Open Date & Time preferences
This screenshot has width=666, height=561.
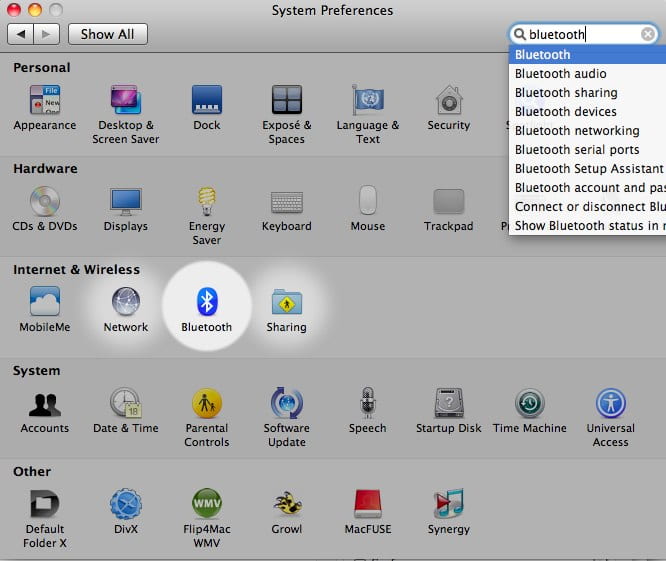coord(126,410)
